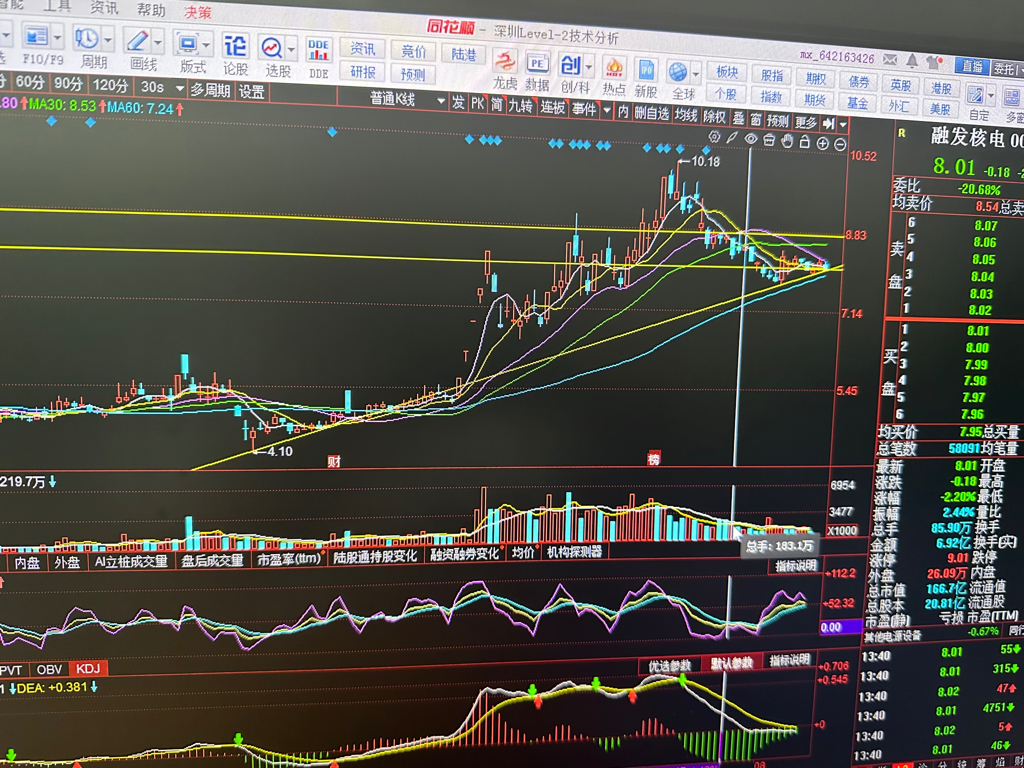Screen dimensions: 1024x768
Task: Toggle the 九转 indicator button
Action: point(520,106)
